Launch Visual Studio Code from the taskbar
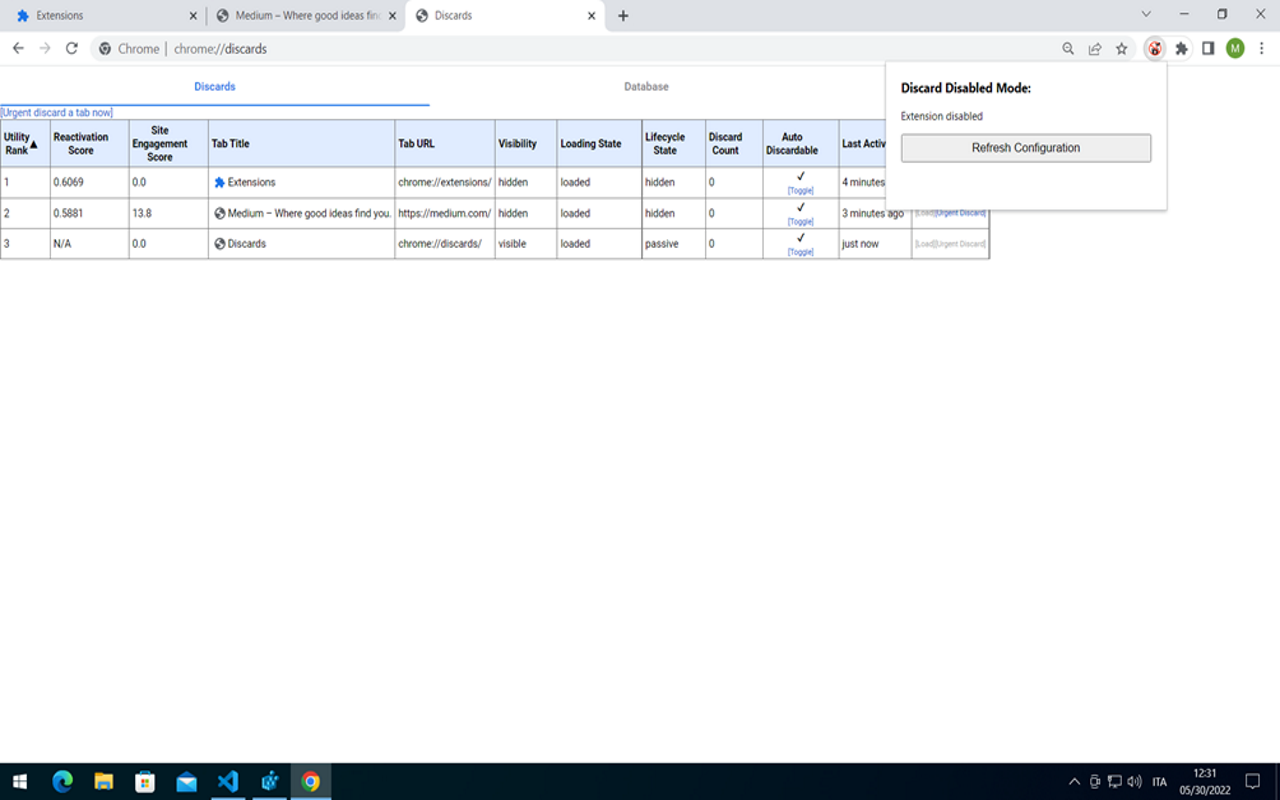This screenshot has width=1280, height=800. (228, 781)
